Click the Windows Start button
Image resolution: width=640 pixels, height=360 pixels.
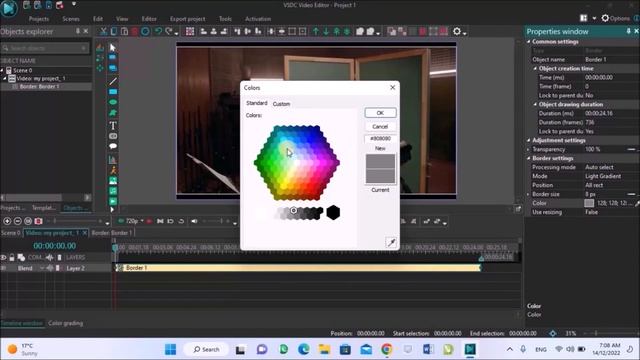[170, 349]
